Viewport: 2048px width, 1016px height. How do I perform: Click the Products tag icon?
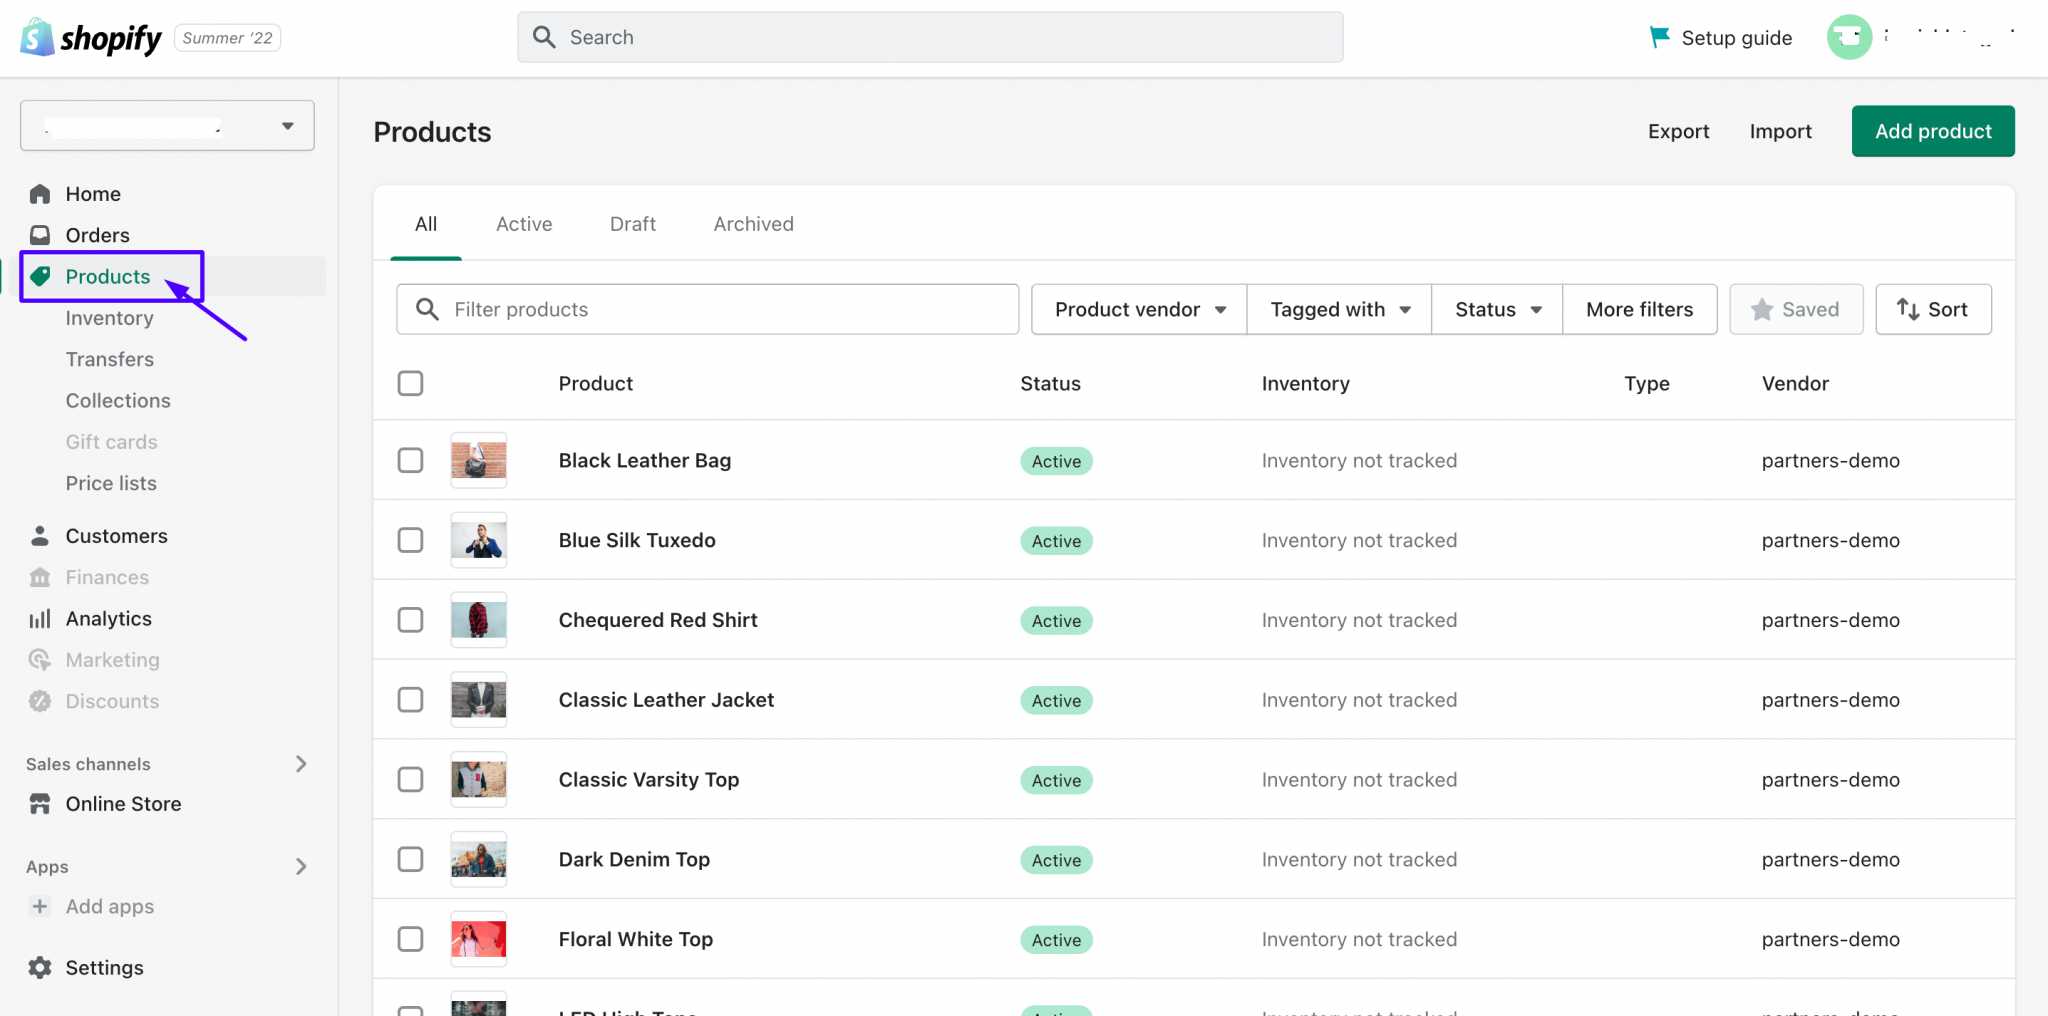coord(40,276)
